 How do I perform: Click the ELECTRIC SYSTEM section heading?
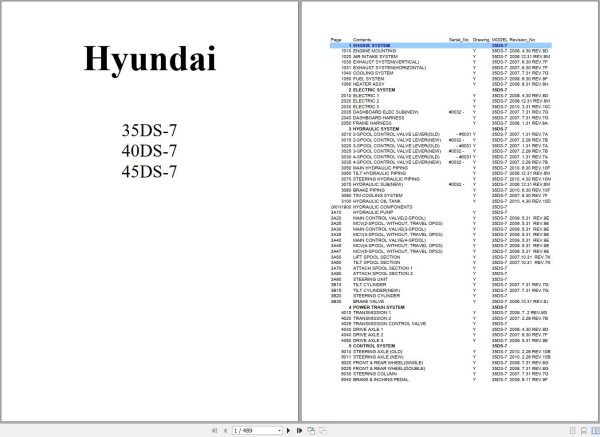point(374,90)
